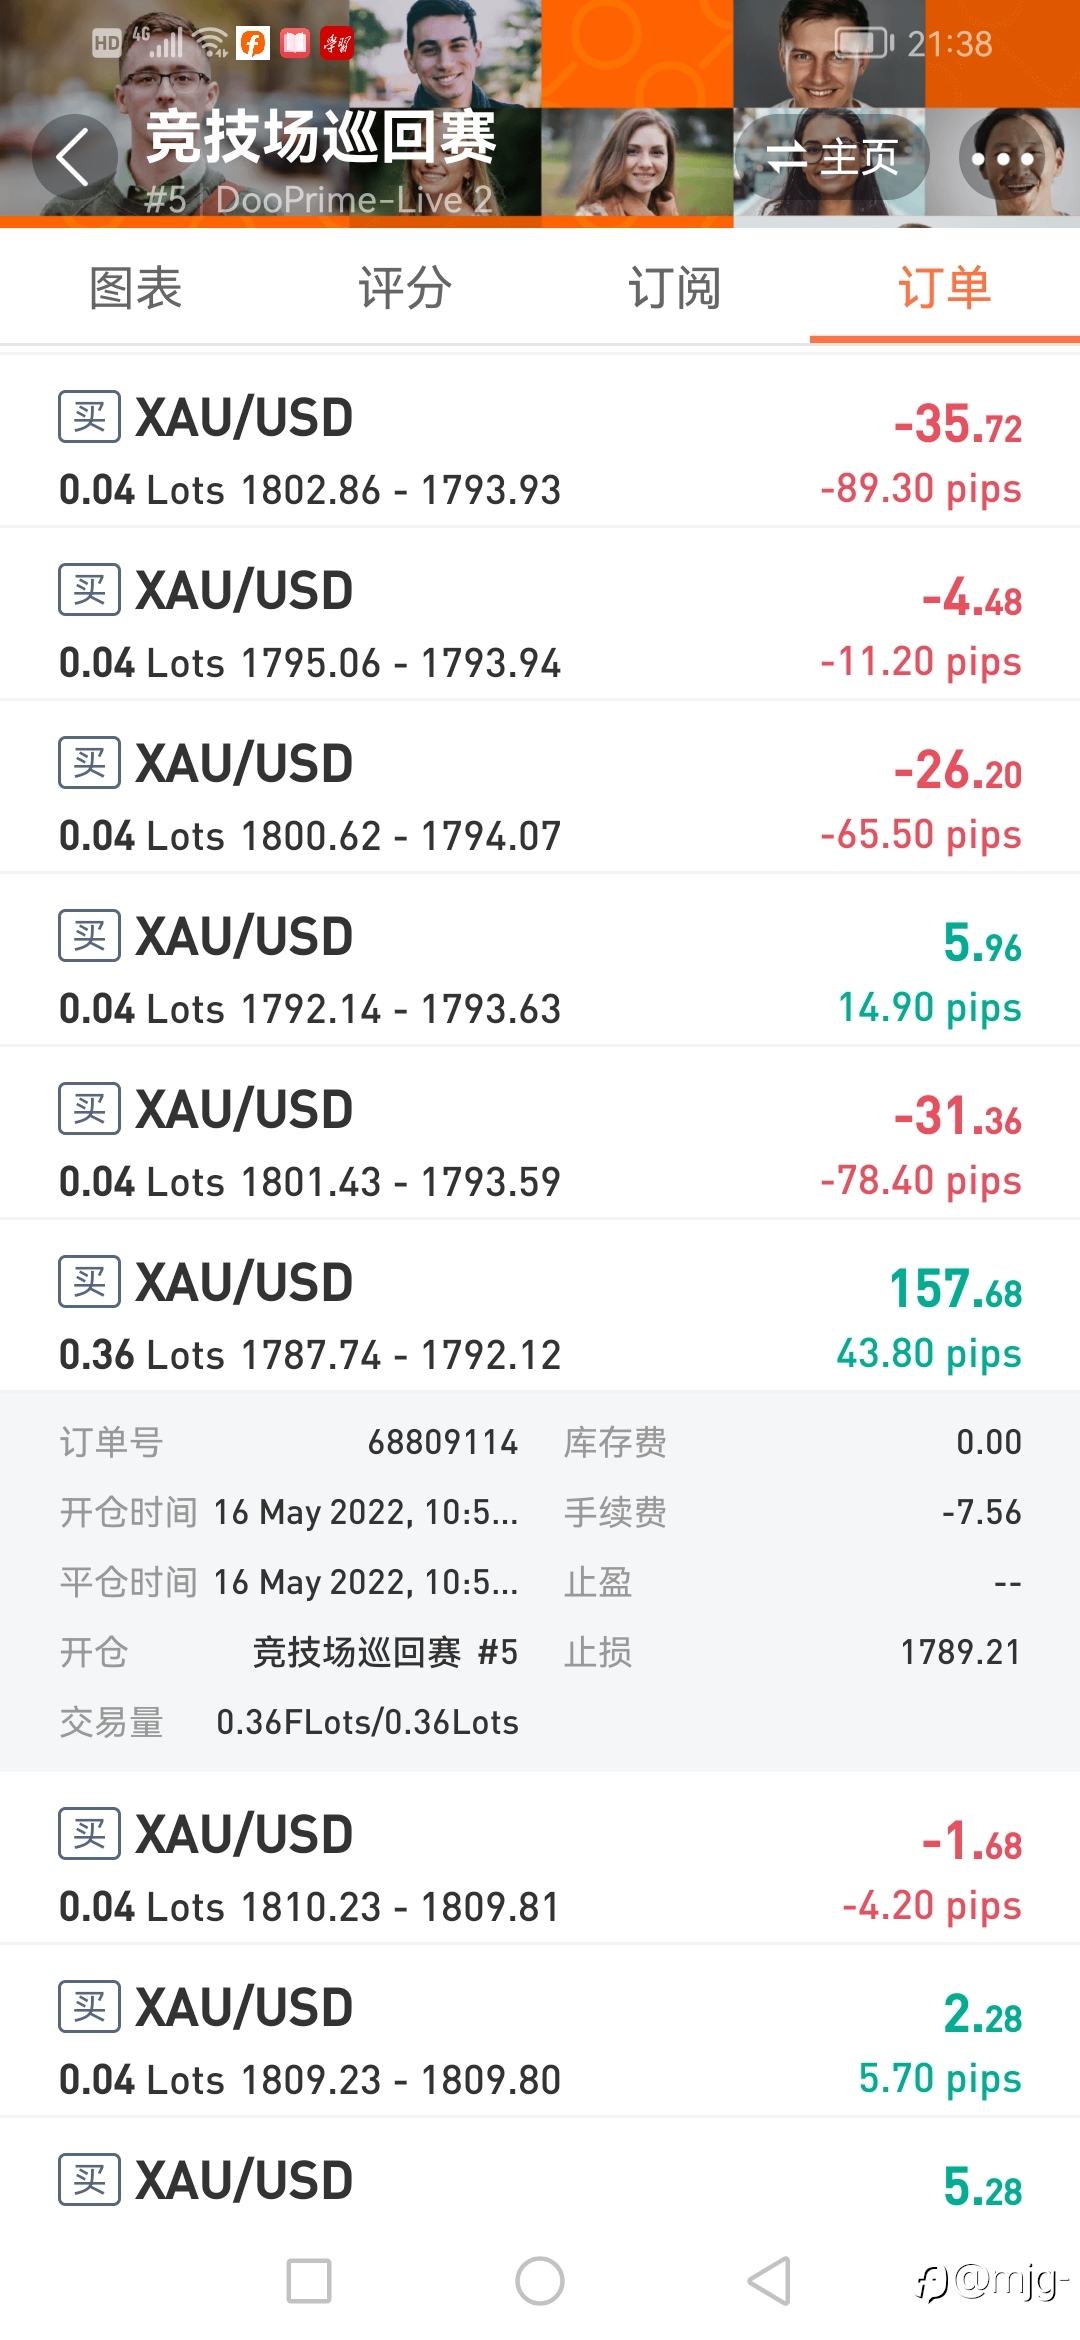Tap the 买 icon on the 1801.43 order
This screenshot has height=2340, width=1080.
point(89,1109)
